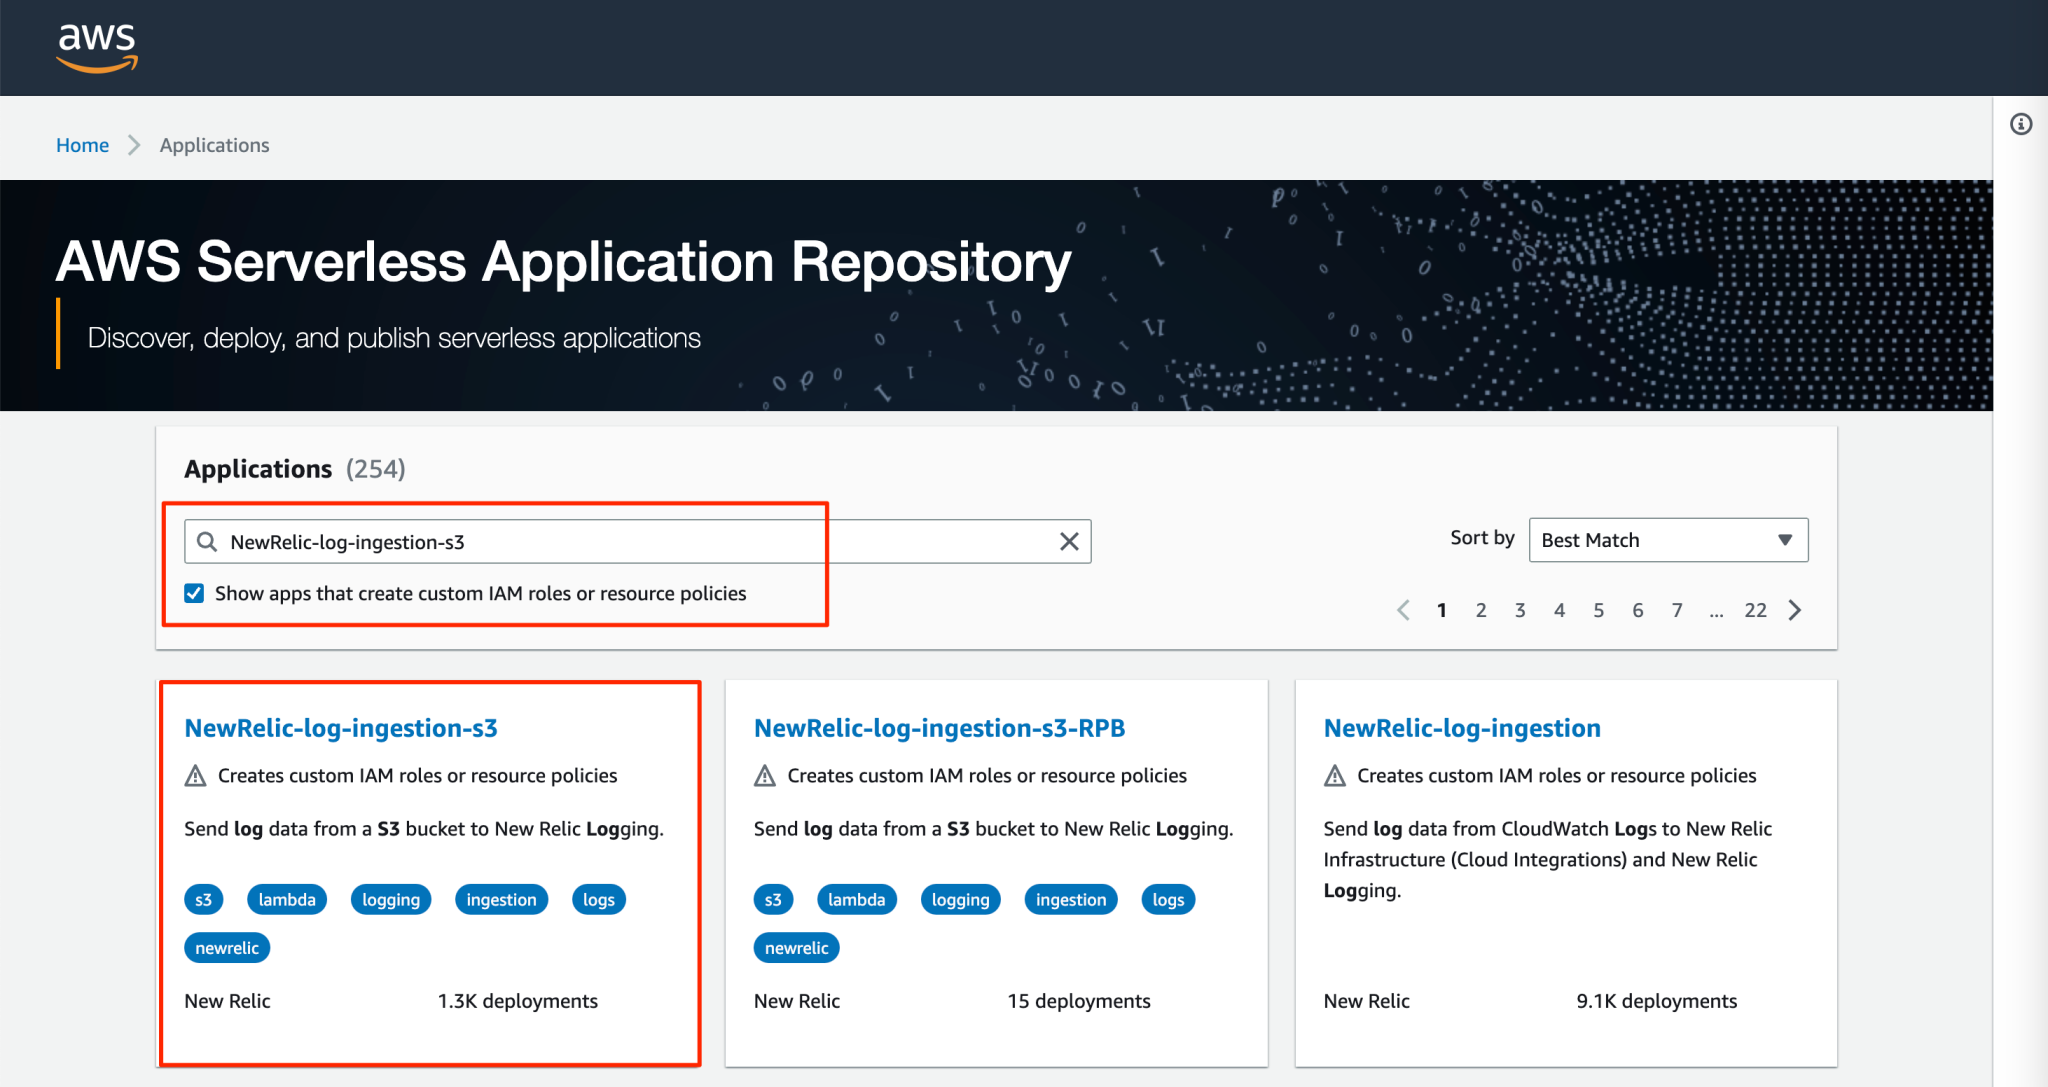Select the newrelic tag on NewRelic-log-ingestion-s3-RPB
The height and width of the screenshot is (1087, 2048).
[x=796, y=947]
